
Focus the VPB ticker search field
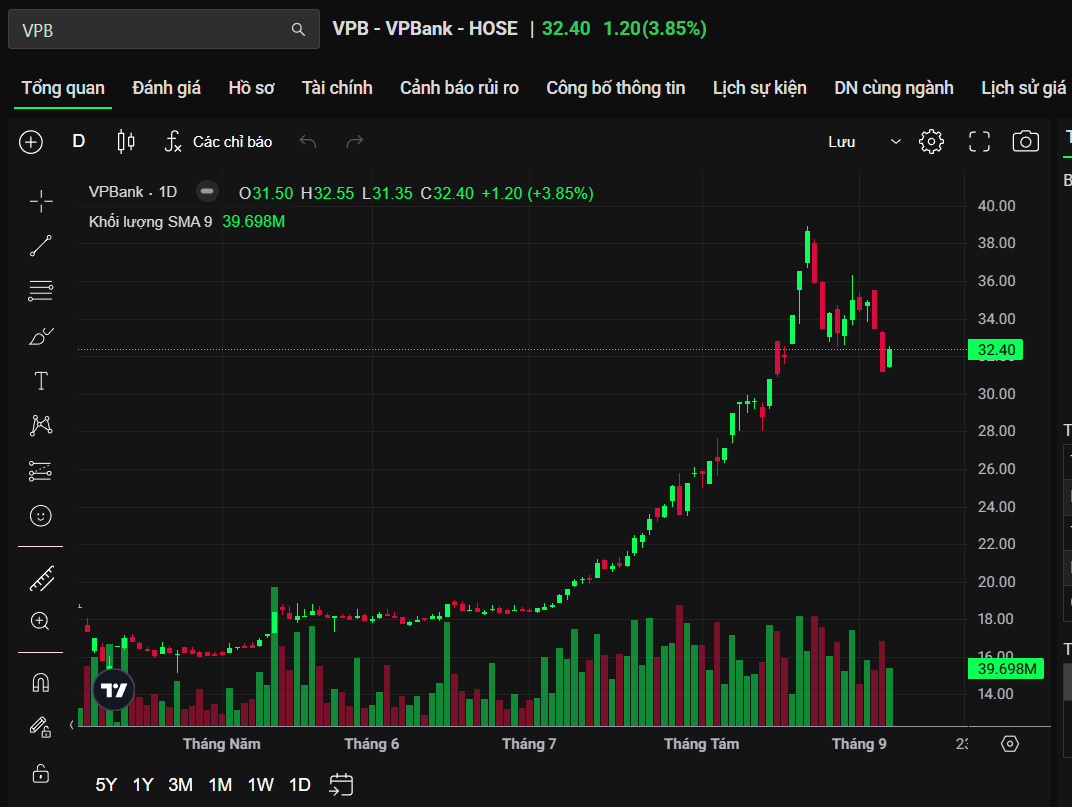163,29
